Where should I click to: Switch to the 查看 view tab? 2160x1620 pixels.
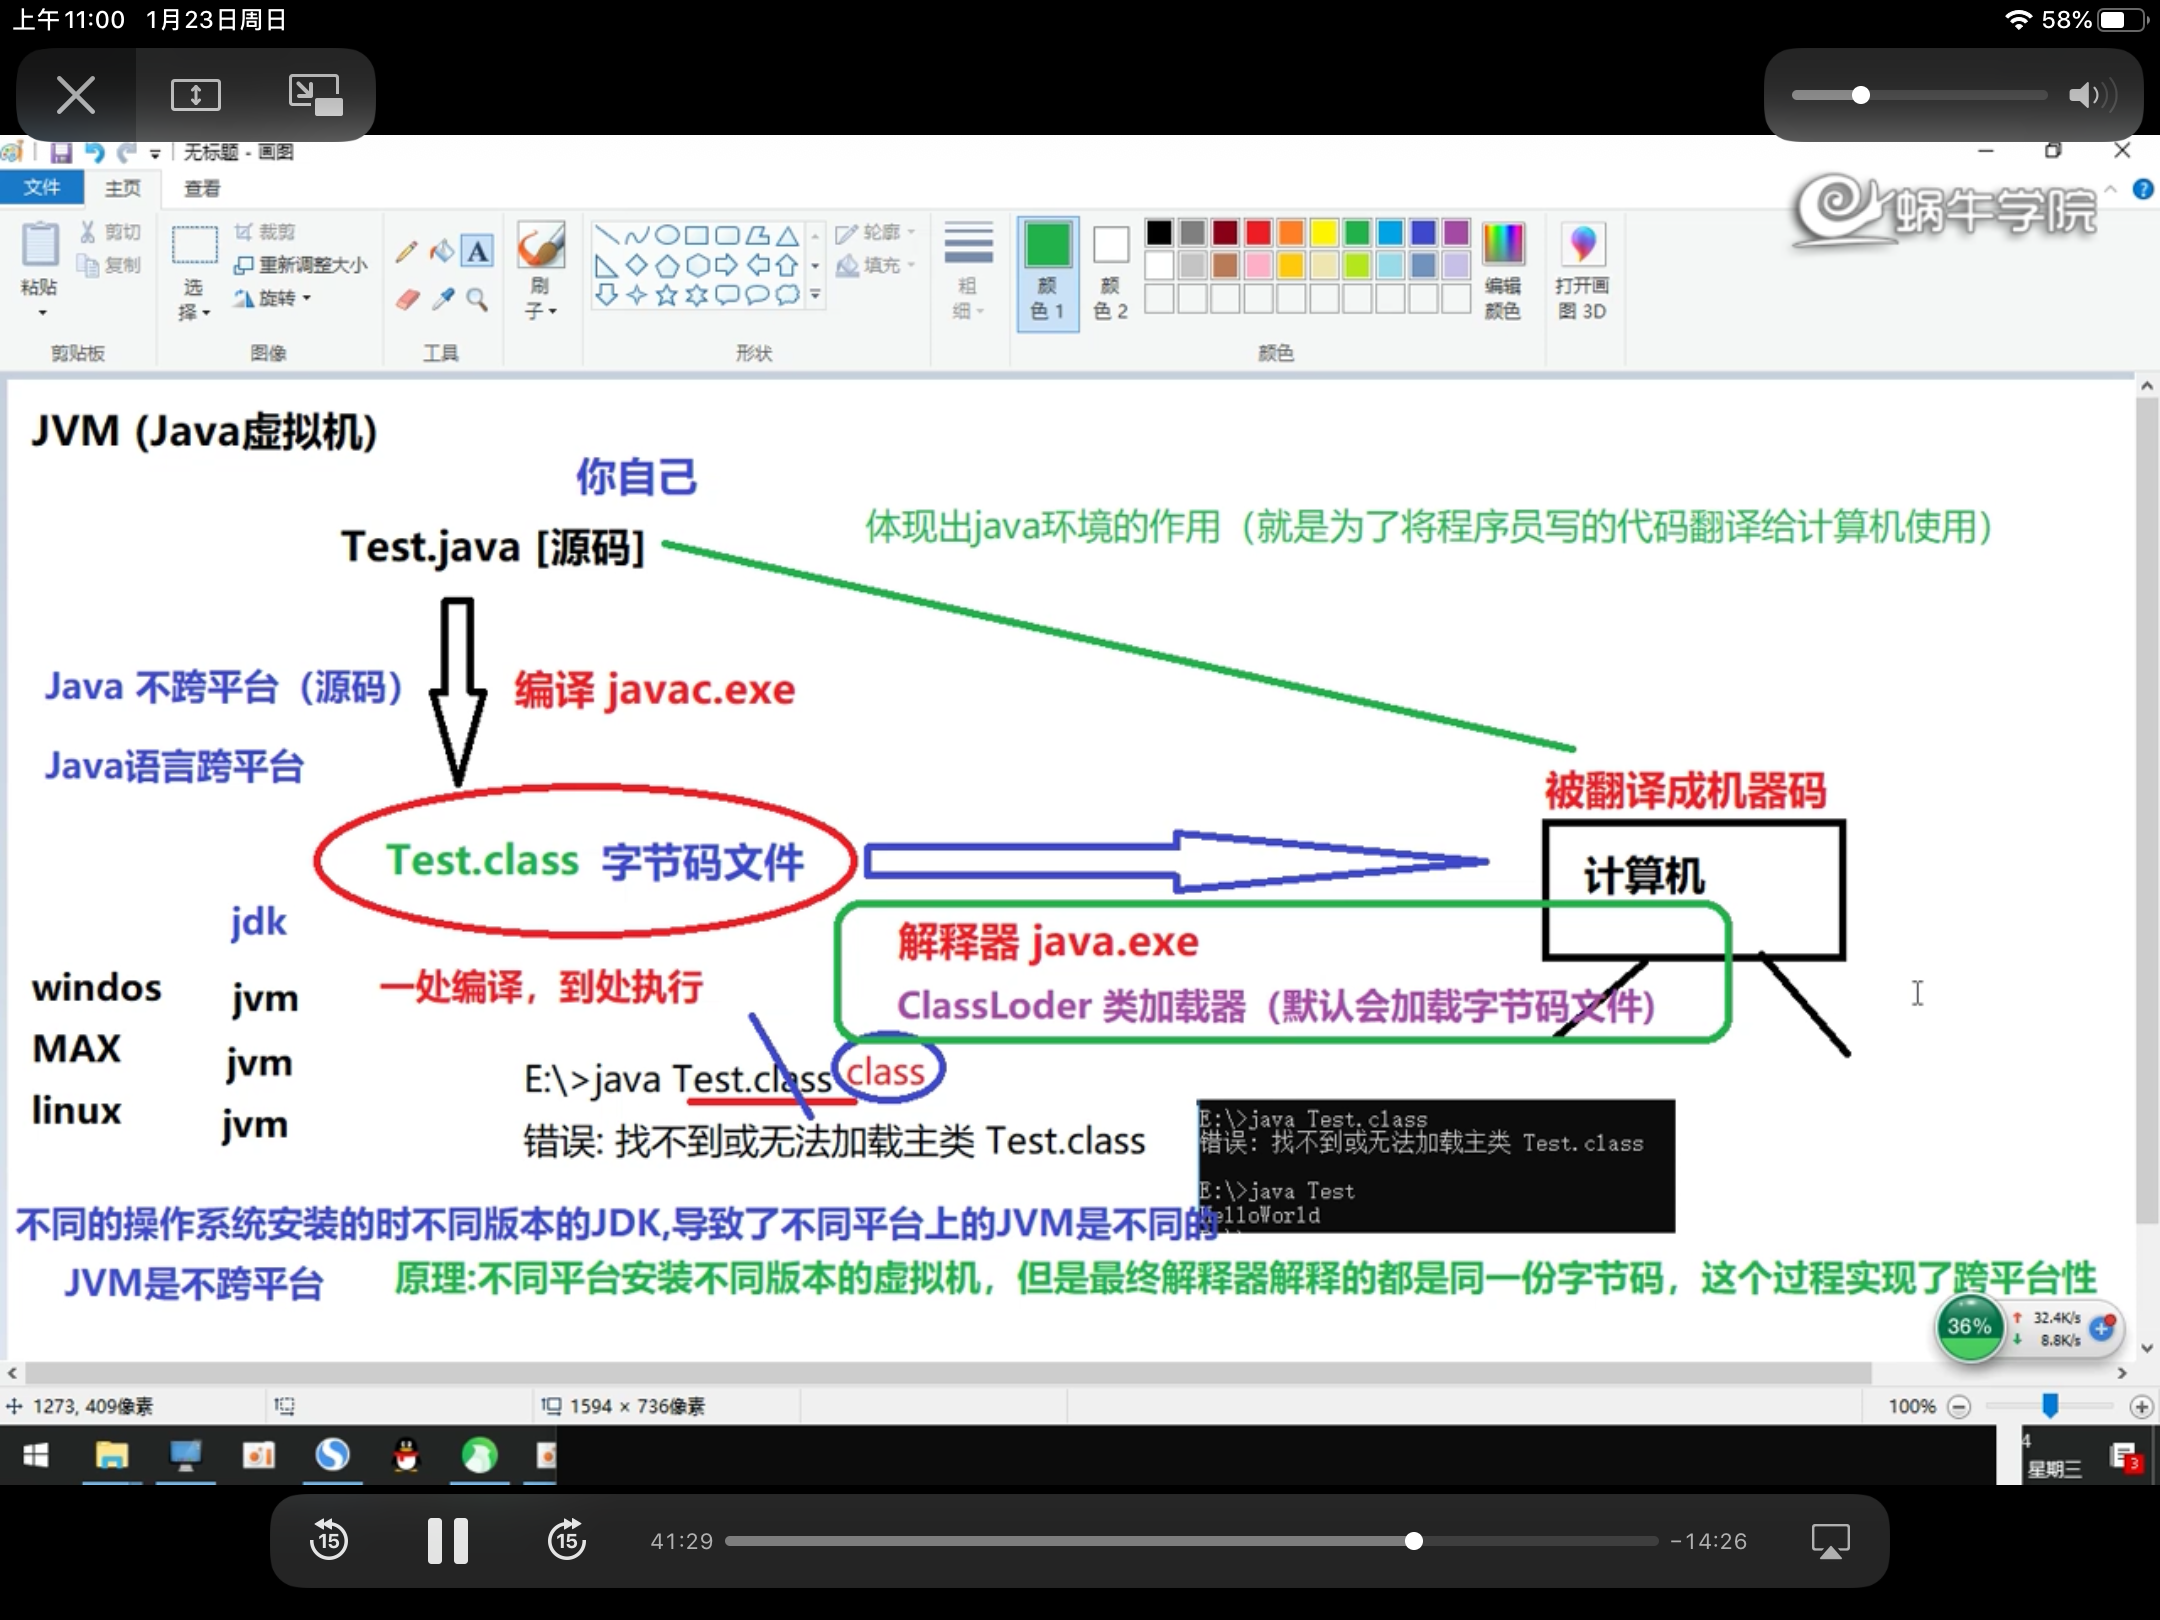click(x=202, y=188)
